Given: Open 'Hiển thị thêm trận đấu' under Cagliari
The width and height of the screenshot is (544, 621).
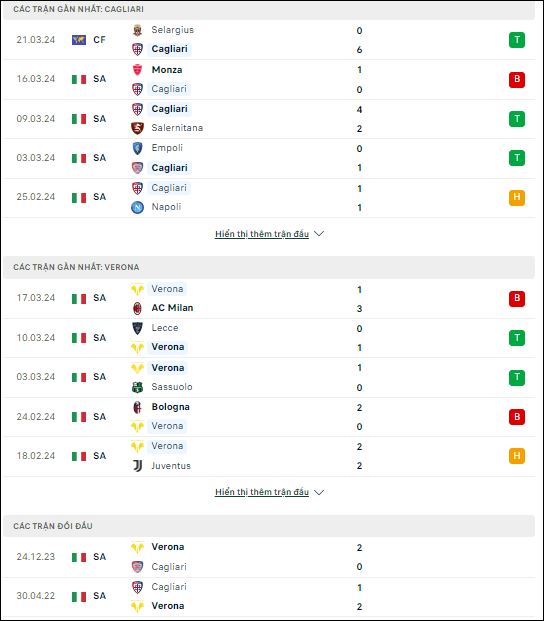Looking at the screenshot, I should [262, 234].
